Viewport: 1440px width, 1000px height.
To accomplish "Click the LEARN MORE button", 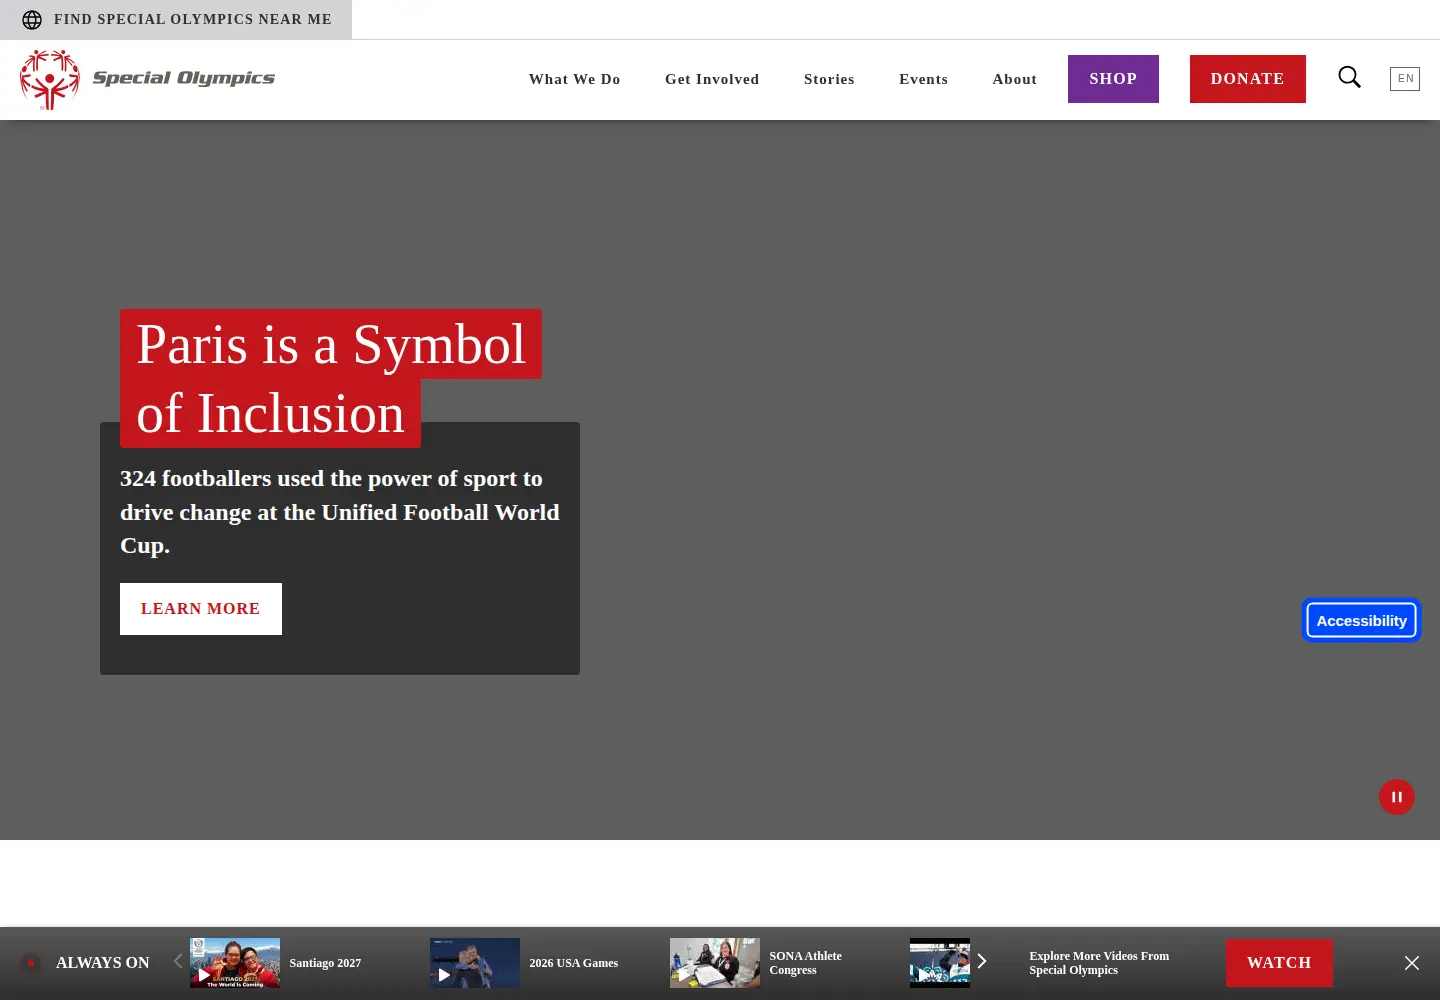I will coord(201,609).
